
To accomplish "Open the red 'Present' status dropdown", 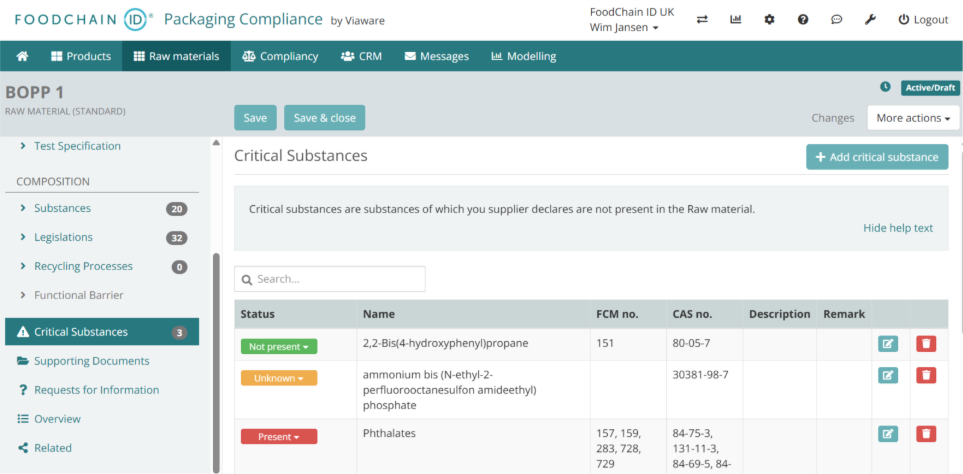I will click(279, 437).
